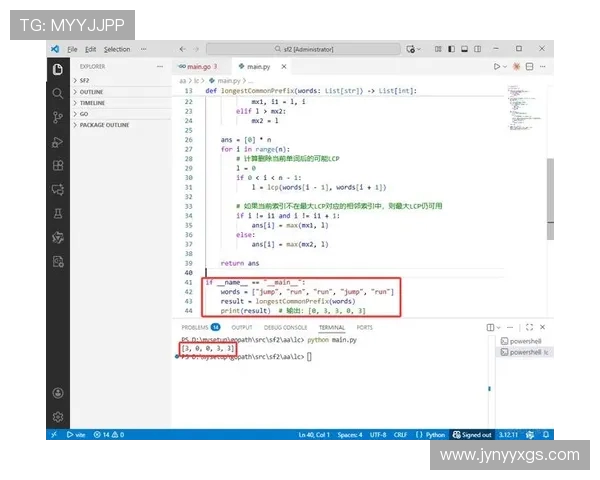Open the Source Control view

coord(58,117)
